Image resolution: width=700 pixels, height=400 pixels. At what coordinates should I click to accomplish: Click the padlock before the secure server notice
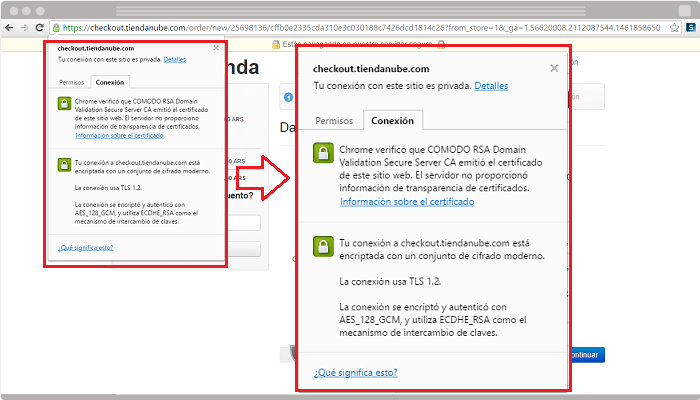tap(276, 44)
